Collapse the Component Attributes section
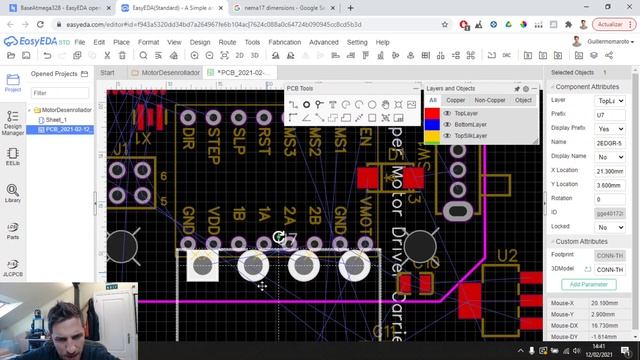Viewport: 640px width, 360px height. (553, 87)
